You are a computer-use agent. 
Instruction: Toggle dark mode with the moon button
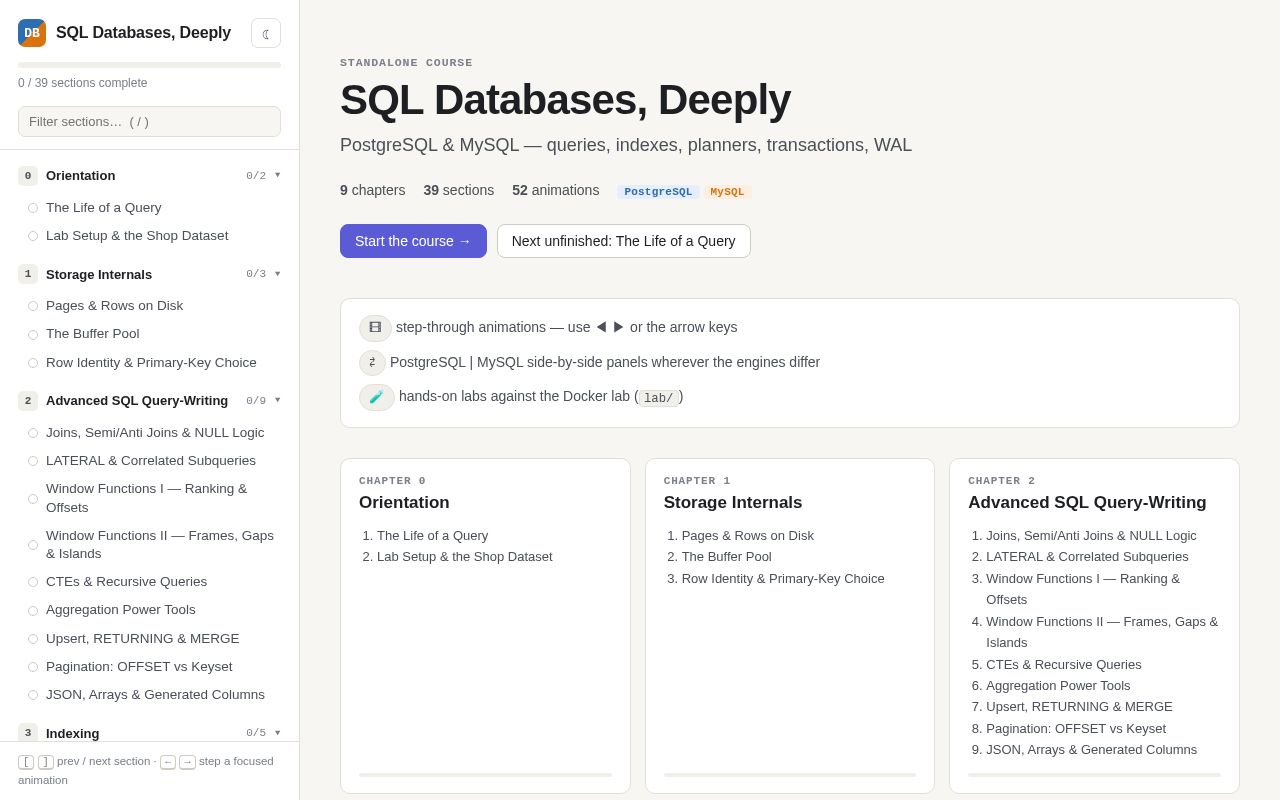(266, 33)
